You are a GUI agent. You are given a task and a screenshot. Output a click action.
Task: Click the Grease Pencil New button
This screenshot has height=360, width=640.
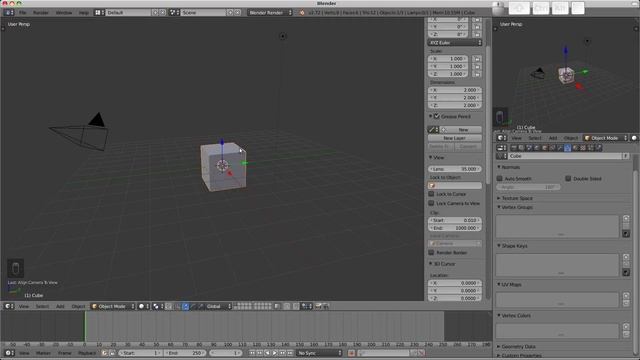pos(462,129)
